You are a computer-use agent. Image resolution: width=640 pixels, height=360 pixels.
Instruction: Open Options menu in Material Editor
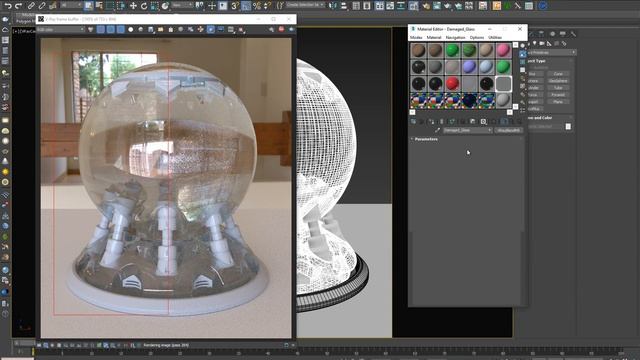[477, 38]
